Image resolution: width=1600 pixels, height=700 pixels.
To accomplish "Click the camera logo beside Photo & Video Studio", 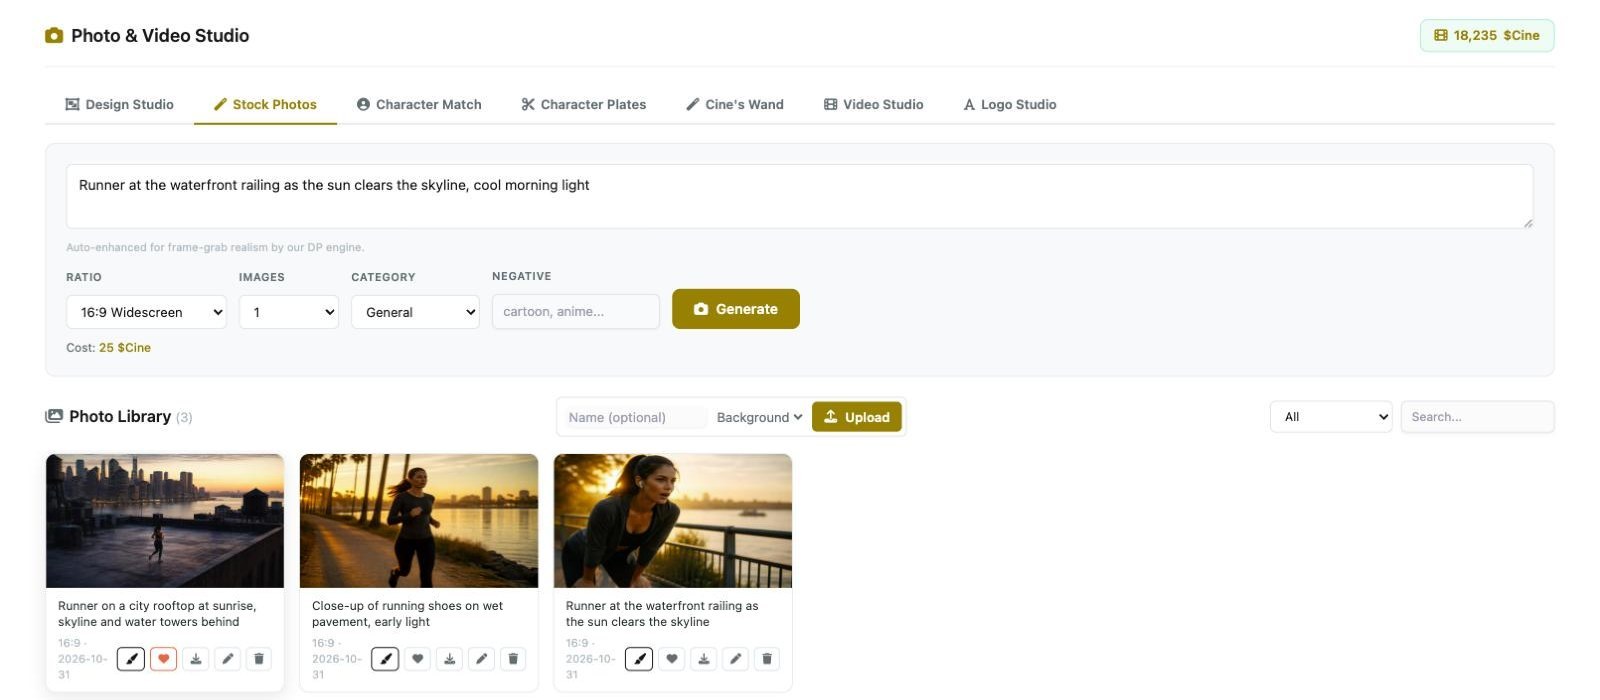I will point(54,36).
